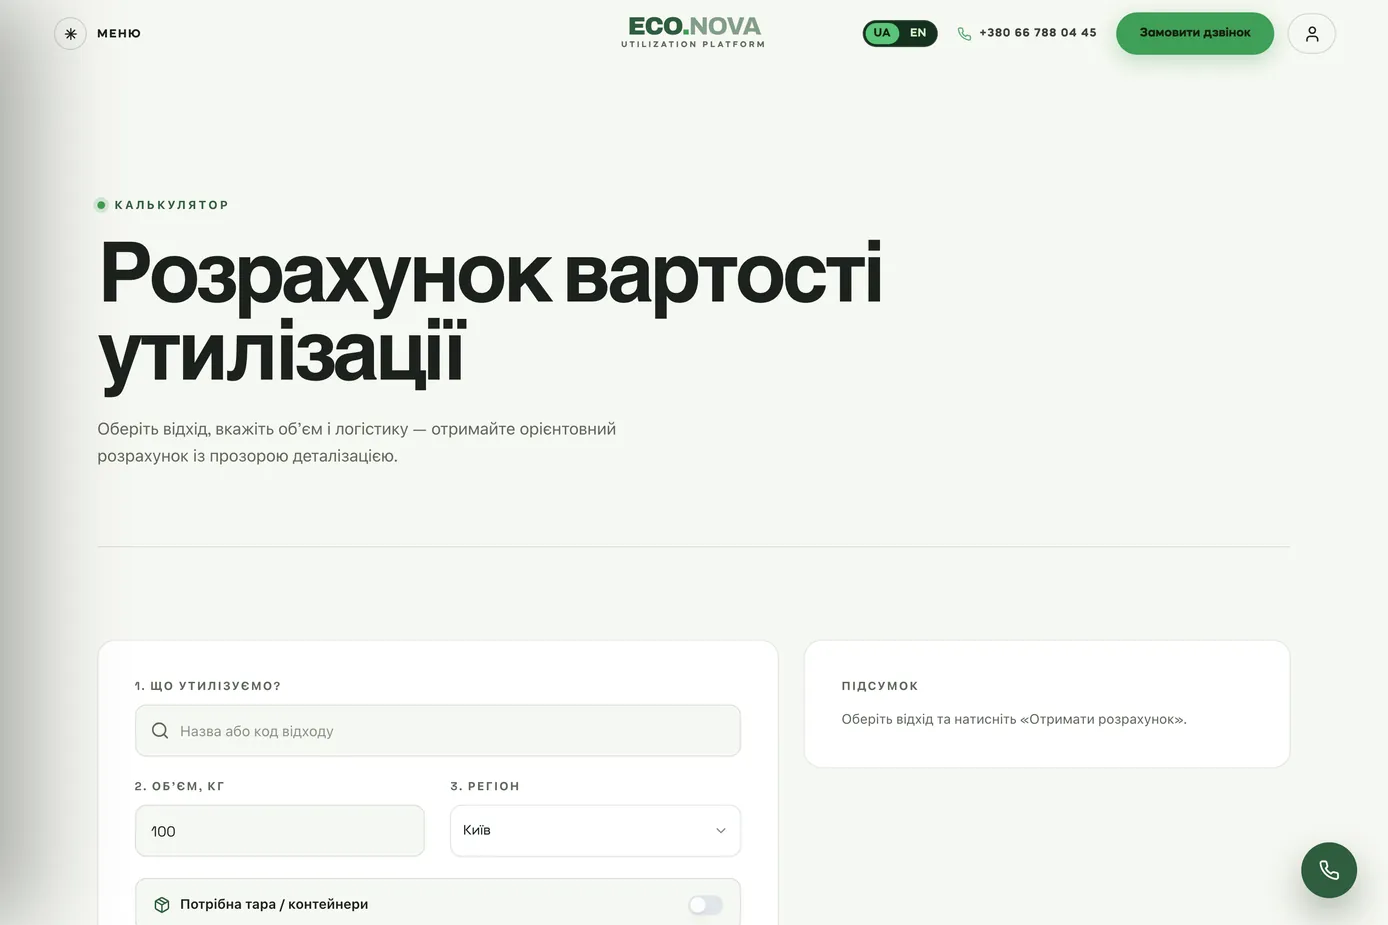Focus the Назва або код відходу field
Image resolution: width=1388 pixels, height=925 pixels.
(438, 731)
